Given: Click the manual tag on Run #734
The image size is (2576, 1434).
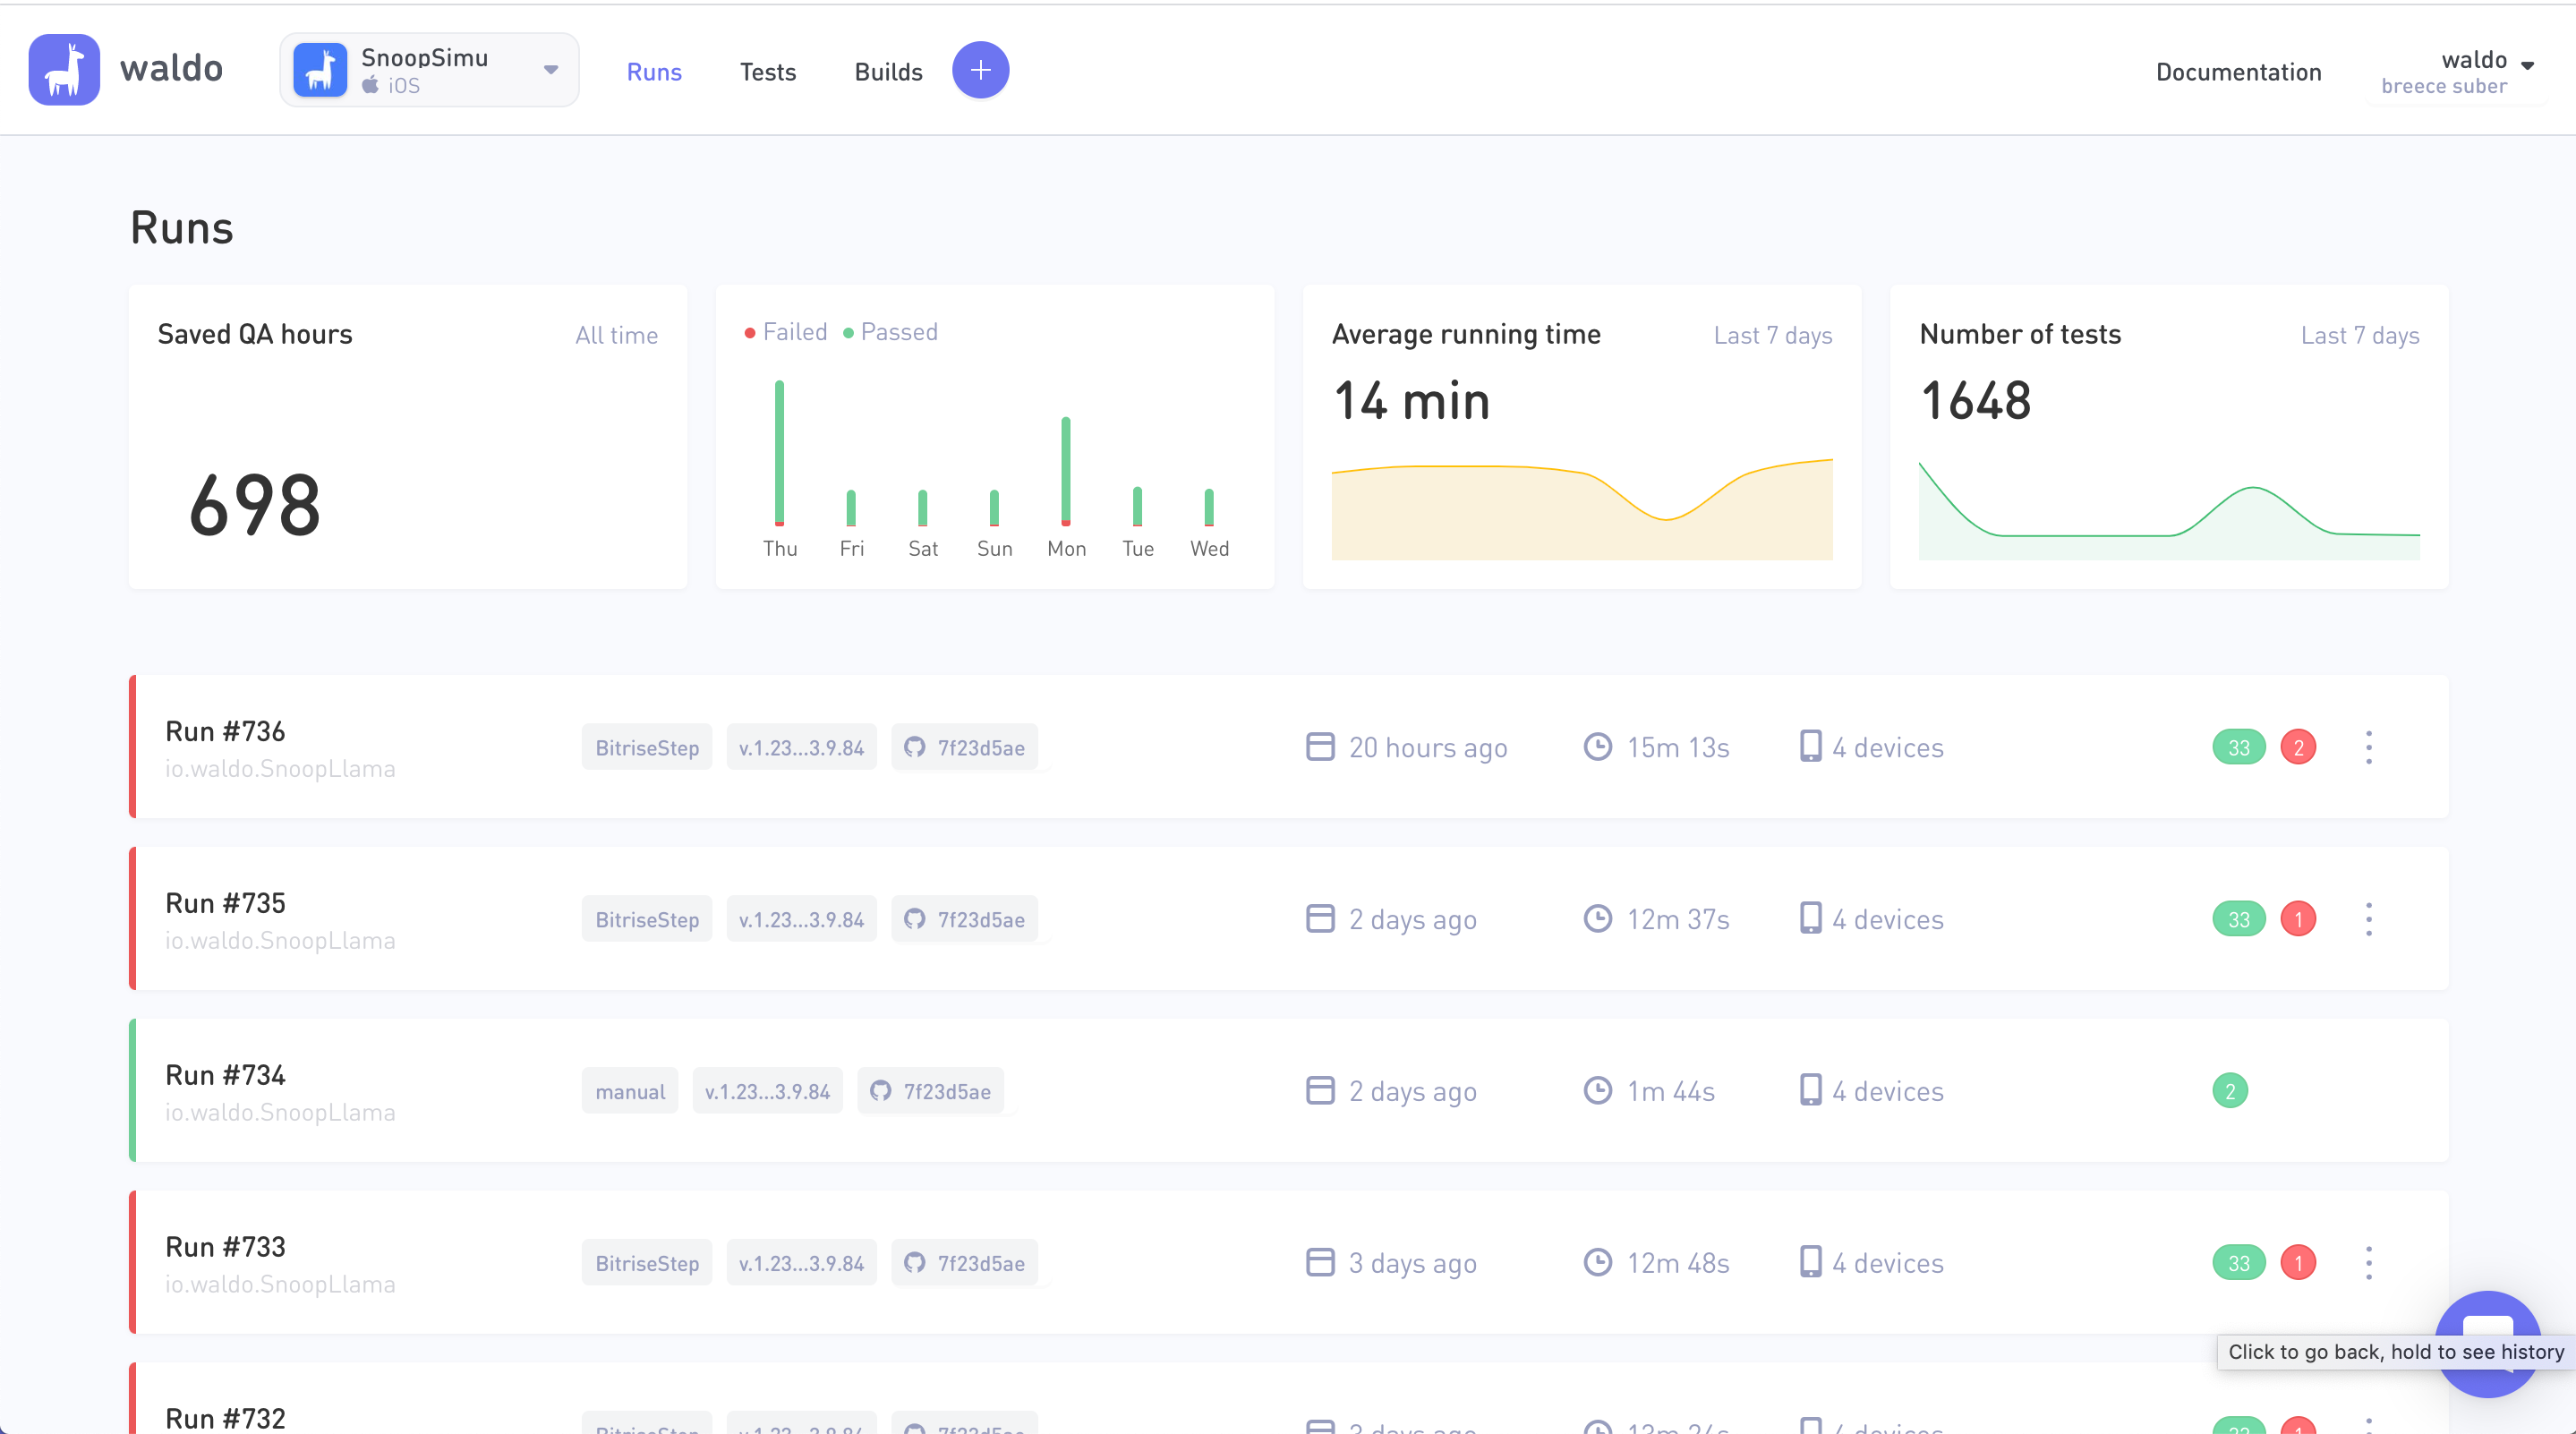Looking at the screenshot, I should (630, 1091).
